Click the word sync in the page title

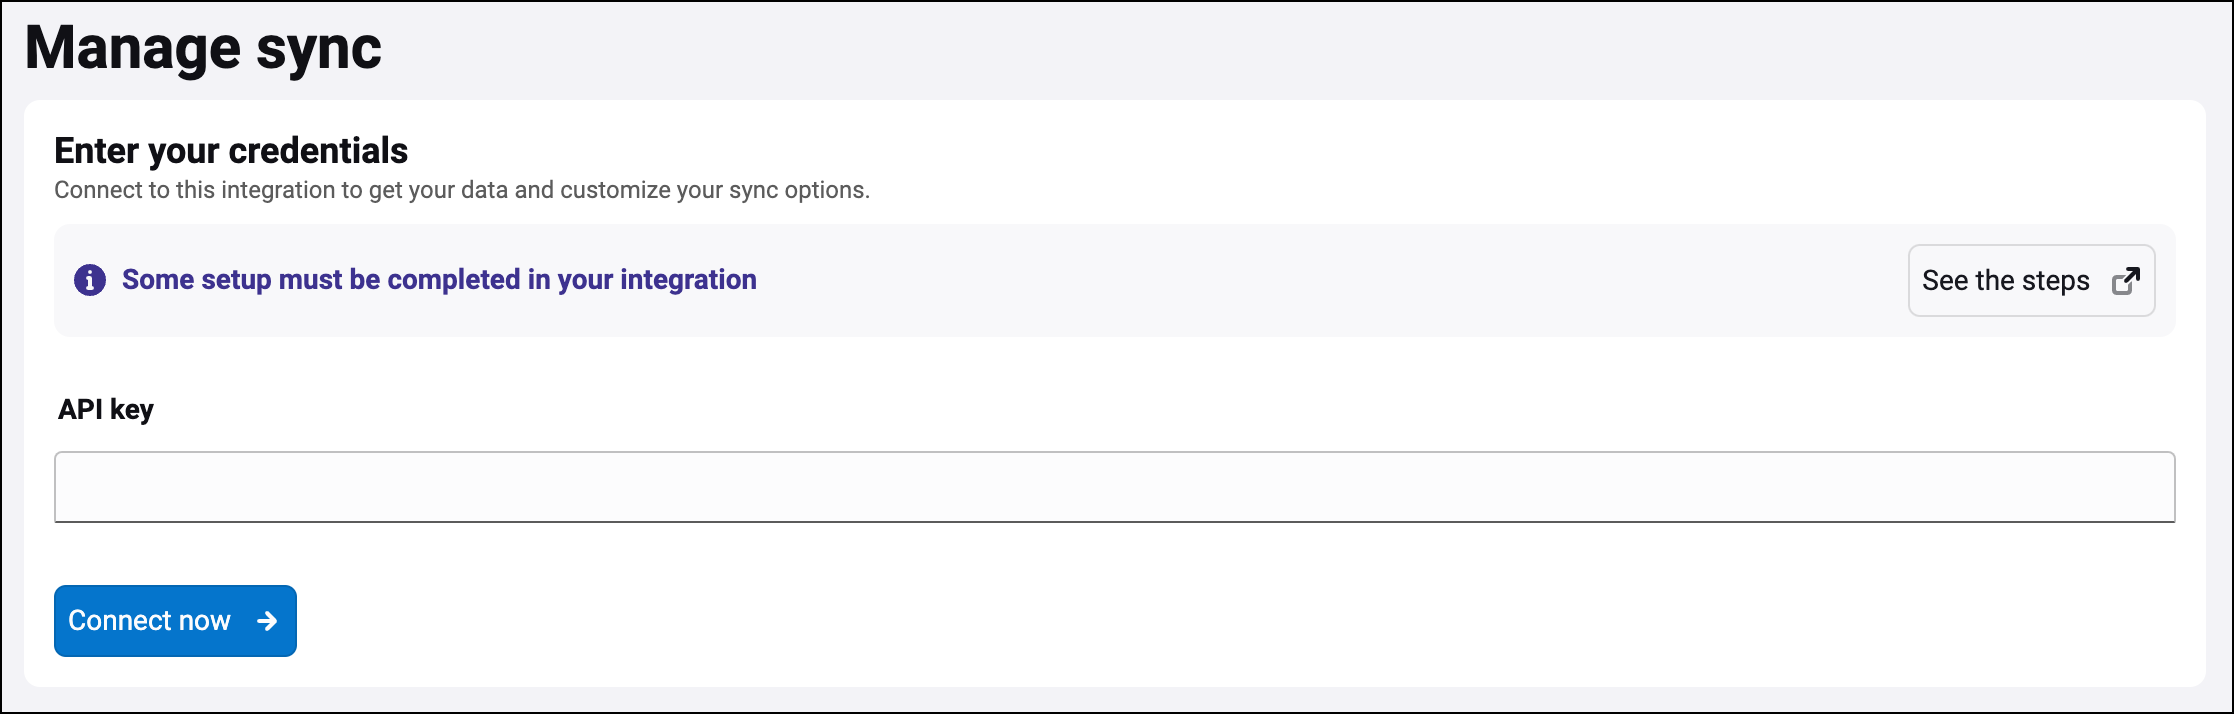(318, 50)
